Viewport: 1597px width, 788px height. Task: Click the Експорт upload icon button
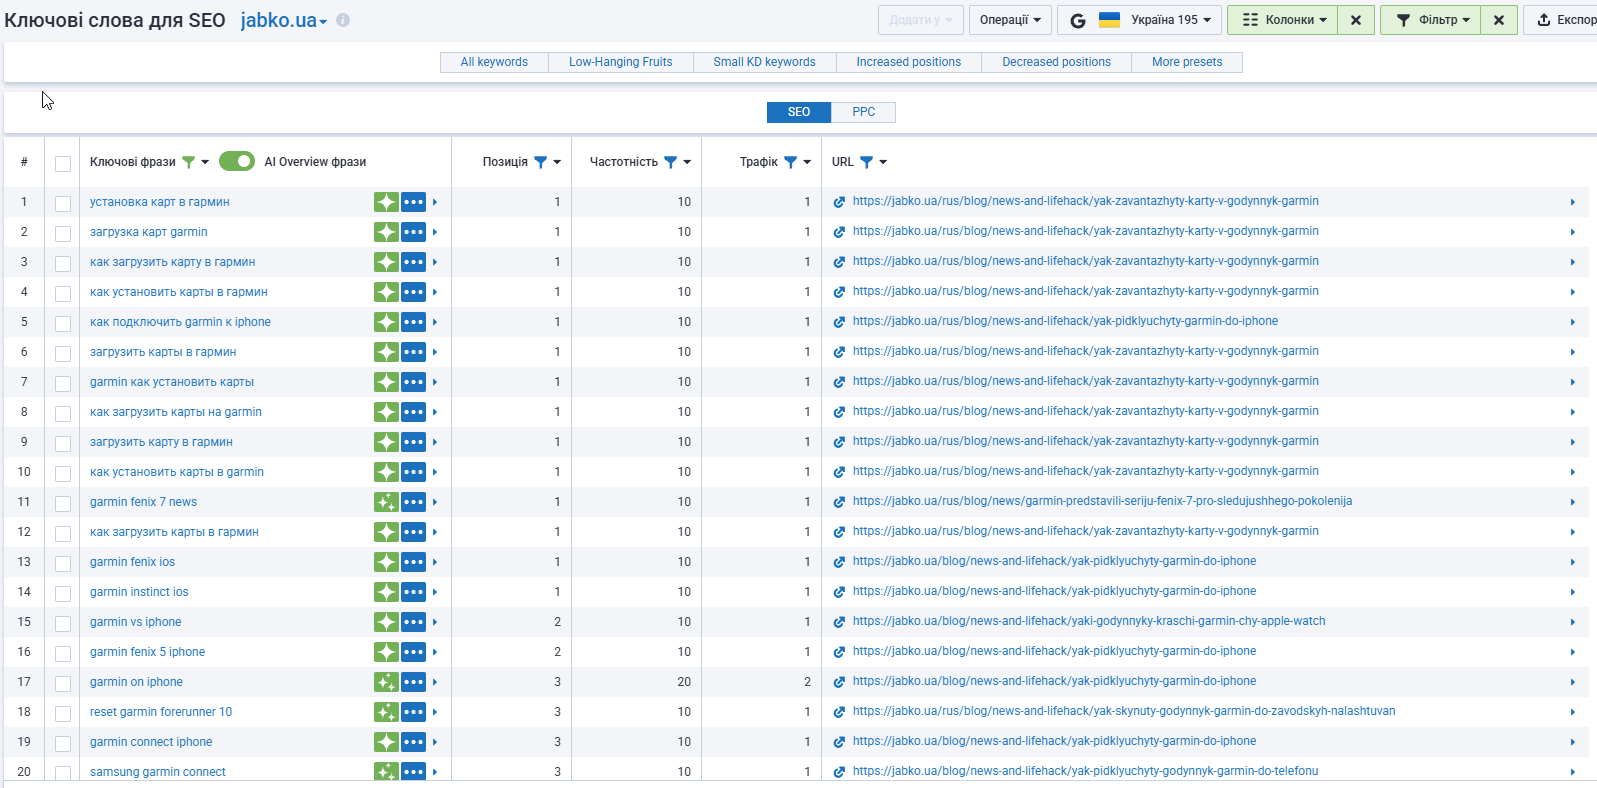click(x=1561, y=20)
